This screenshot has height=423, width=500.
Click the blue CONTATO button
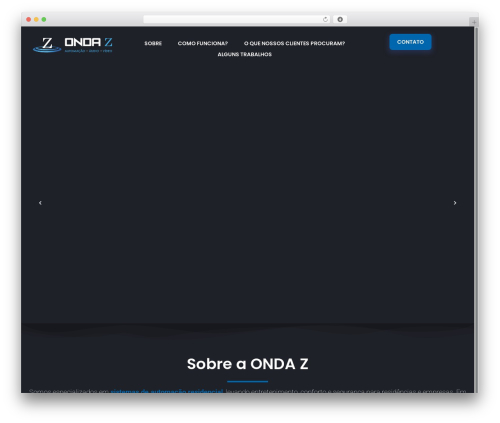coord(410,42)
